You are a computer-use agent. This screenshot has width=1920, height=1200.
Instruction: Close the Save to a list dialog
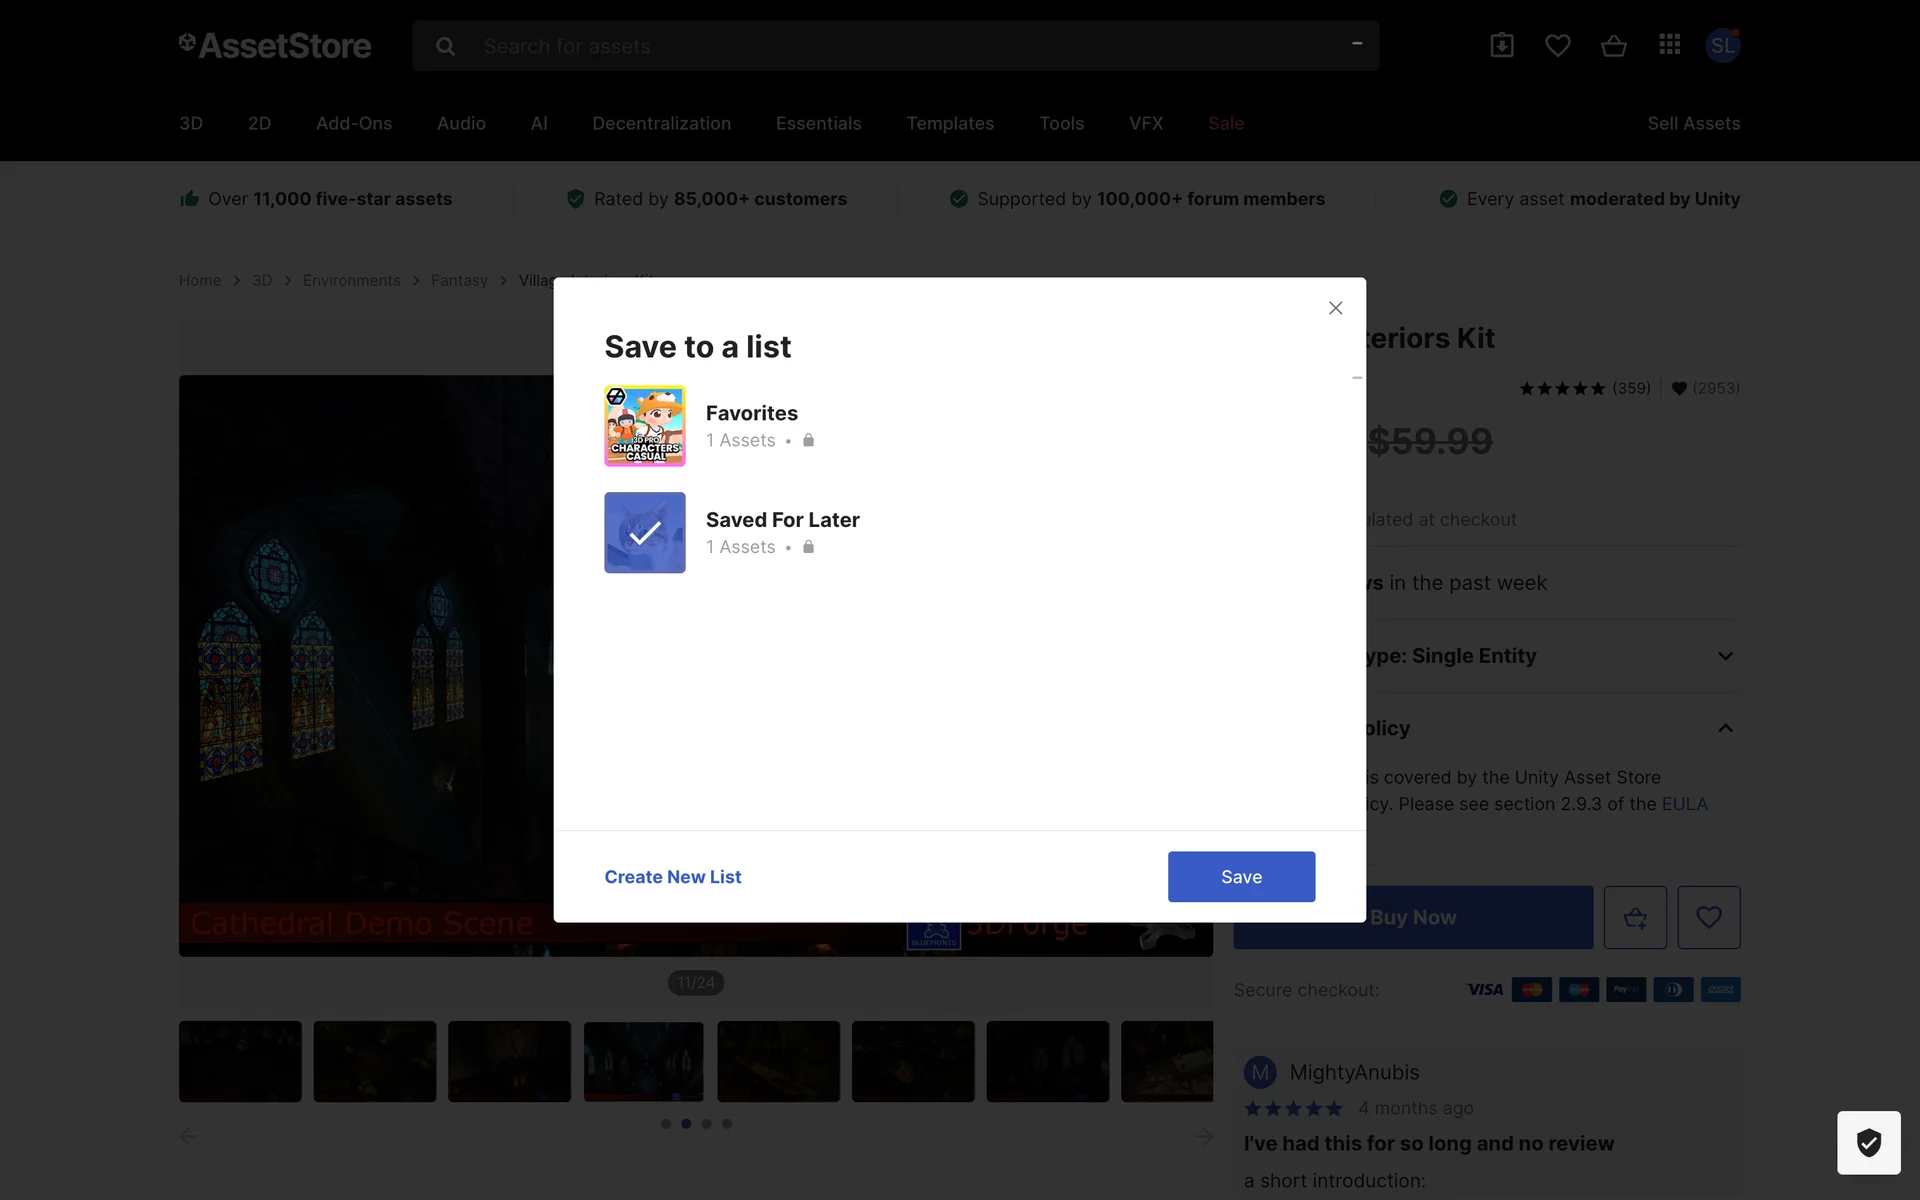pyautogui.click(x=1335, y=308)
